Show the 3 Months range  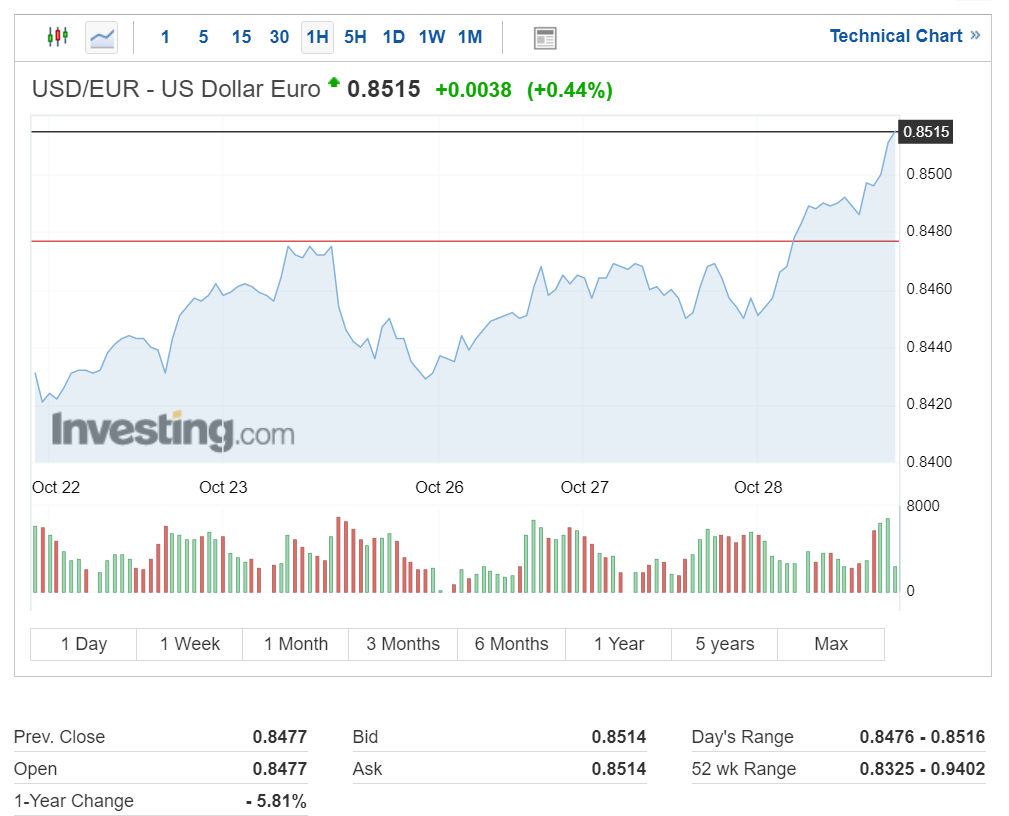click(x=403, y=644)
